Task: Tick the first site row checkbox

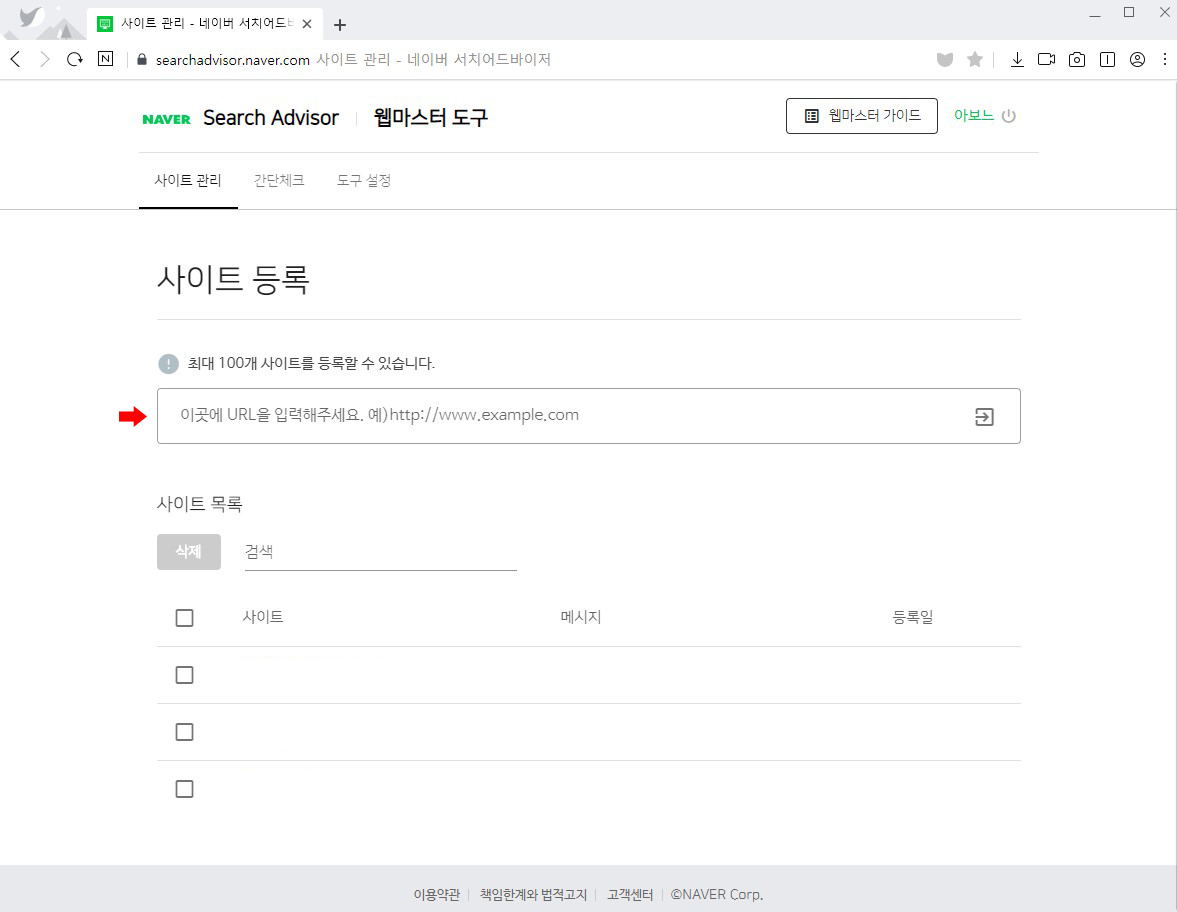Action: 184,675
